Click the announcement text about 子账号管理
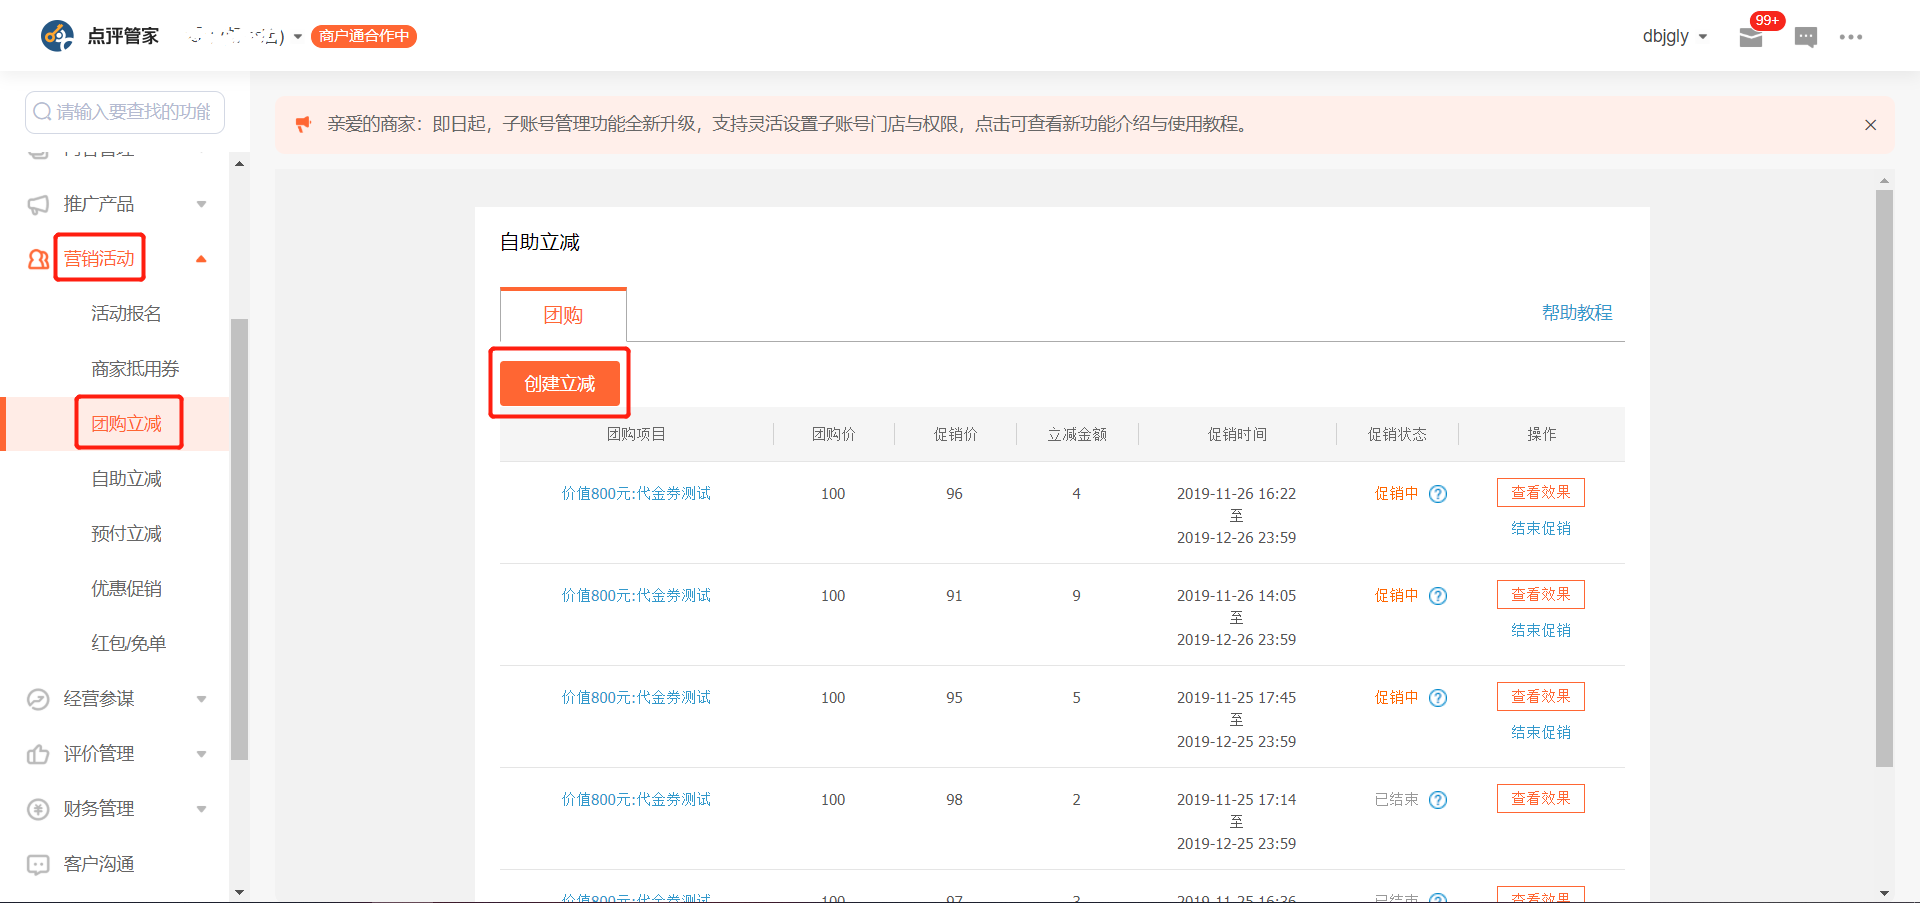Viewport: 1920px width, 903px height. [790, 125]
